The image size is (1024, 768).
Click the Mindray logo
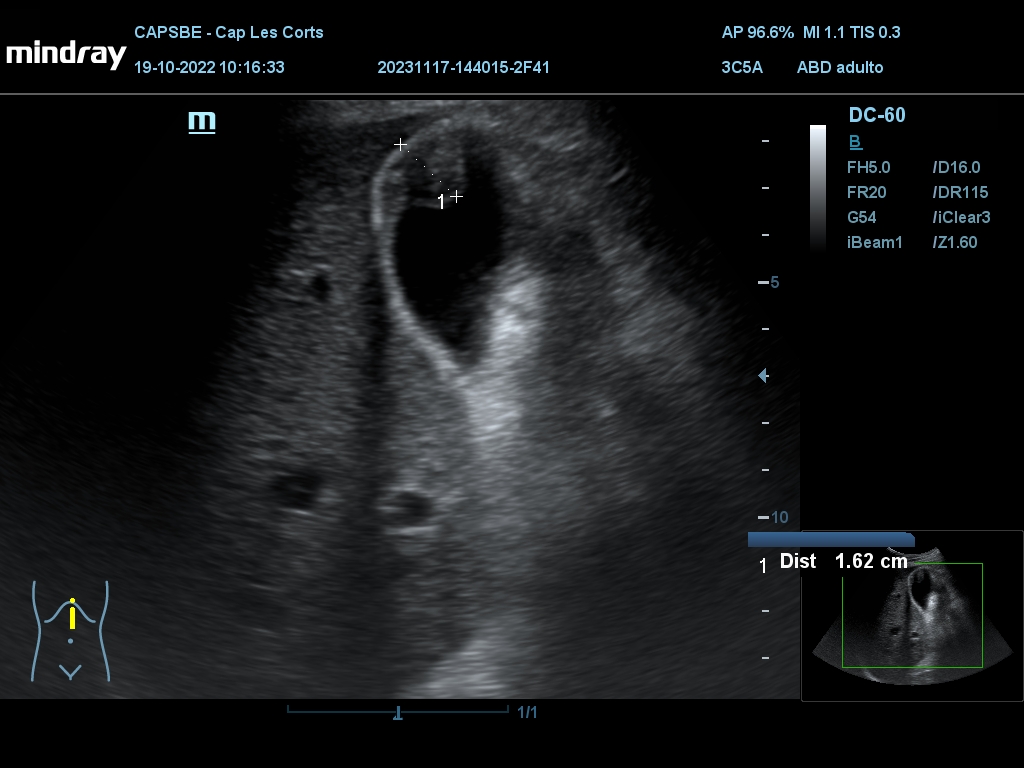tap(66, 54)
